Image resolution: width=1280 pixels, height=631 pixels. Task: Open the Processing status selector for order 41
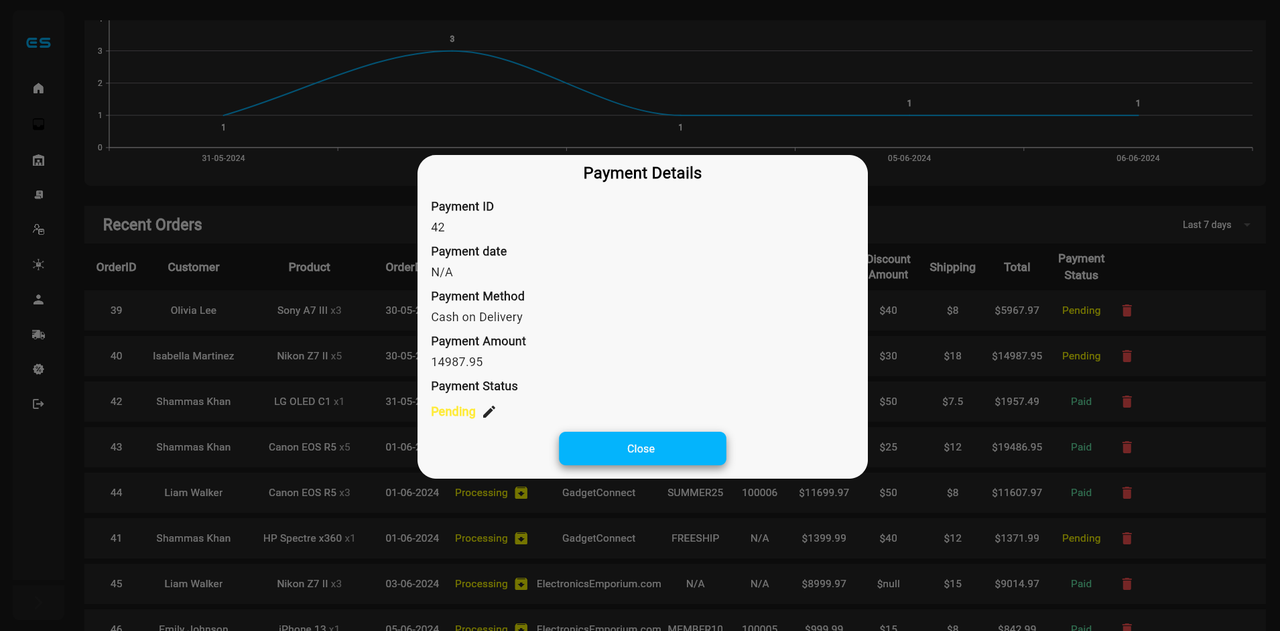tap(520, 538)
